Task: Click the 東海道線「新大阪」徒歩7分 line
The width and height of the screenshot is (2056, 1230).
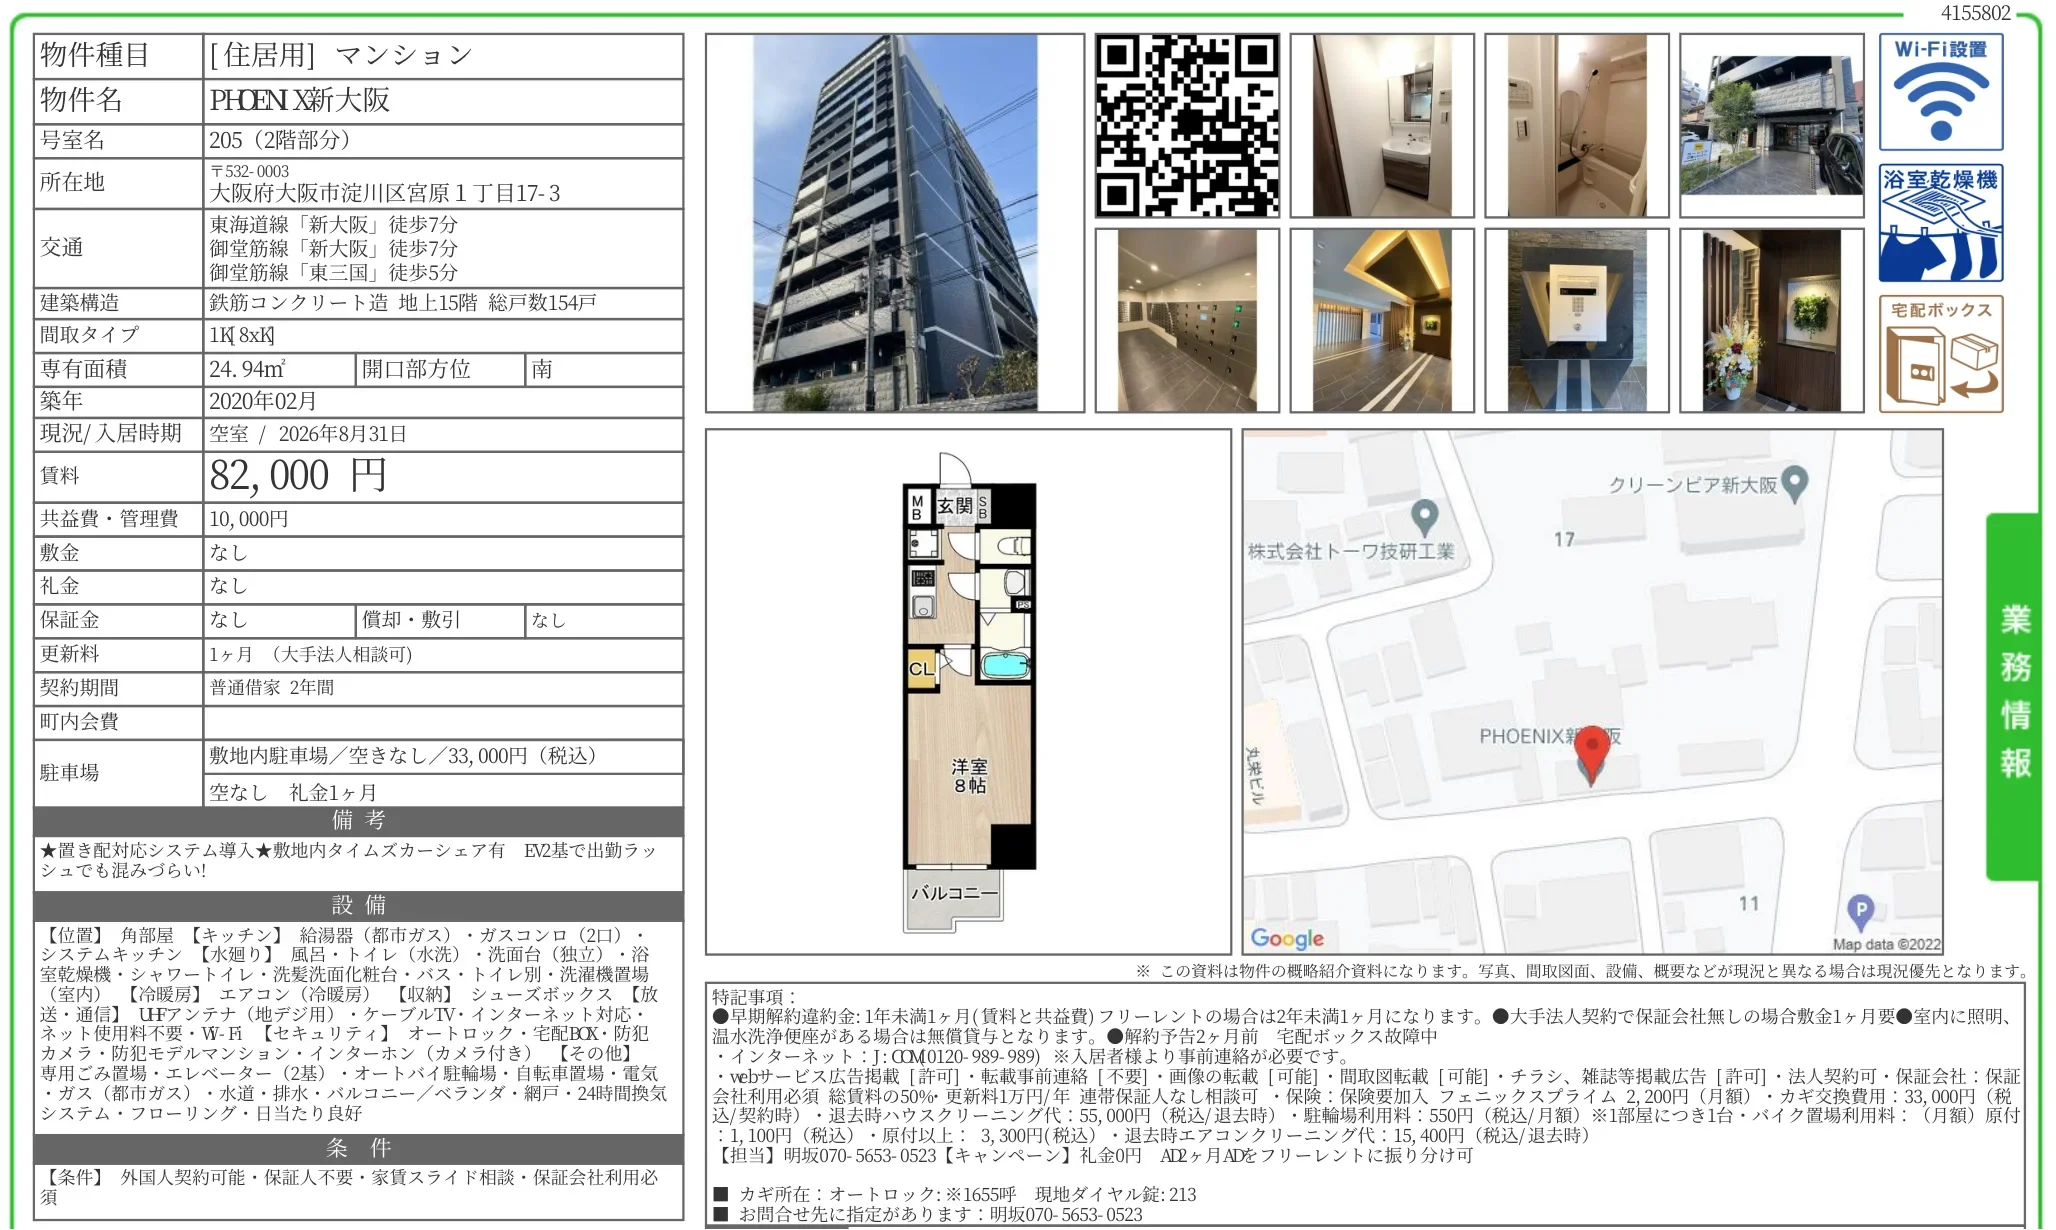Action: (333, 224)
